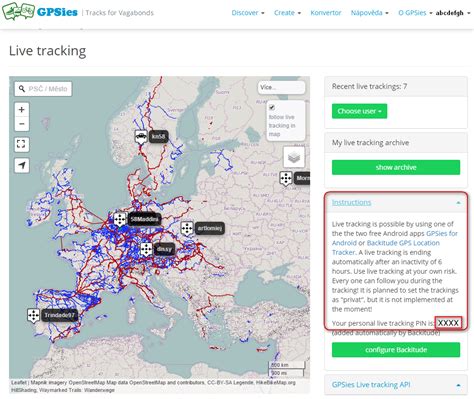Click the search magnifier icon in map
474x399 pixels.
[x=22, y=89]
